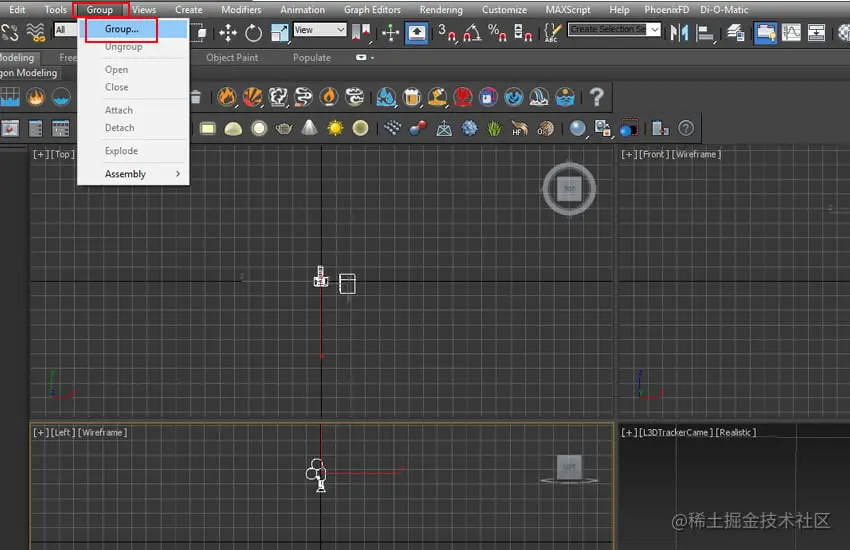
Task: Click the sun icon in toolbar
Action: (335, 128)
